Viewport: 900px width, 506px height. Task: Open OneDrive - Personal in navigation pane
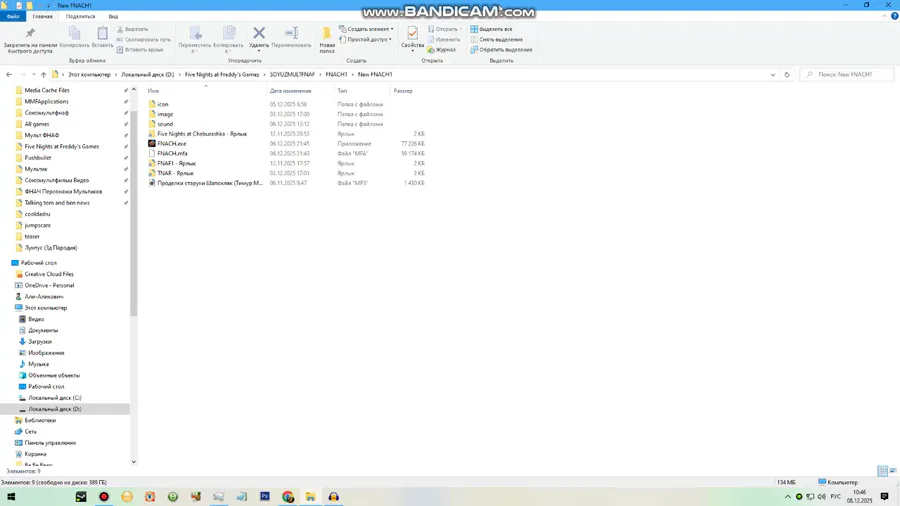point(49,285)
